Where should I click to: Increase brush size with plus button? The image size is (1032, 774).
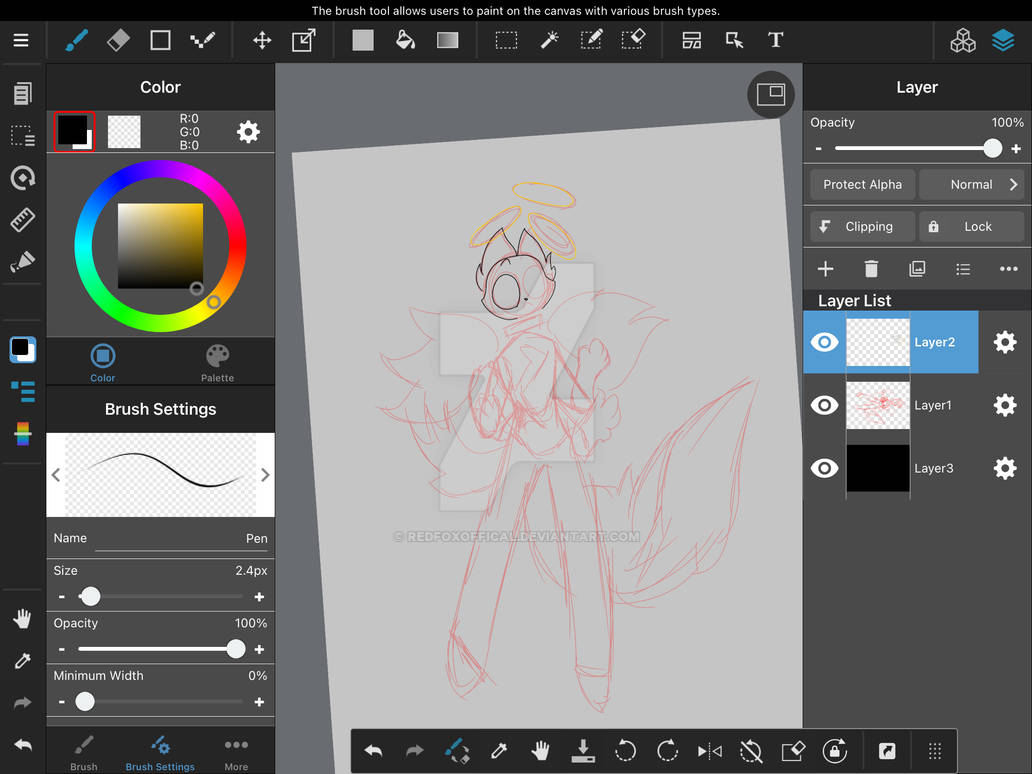click(x=259, y=597)
